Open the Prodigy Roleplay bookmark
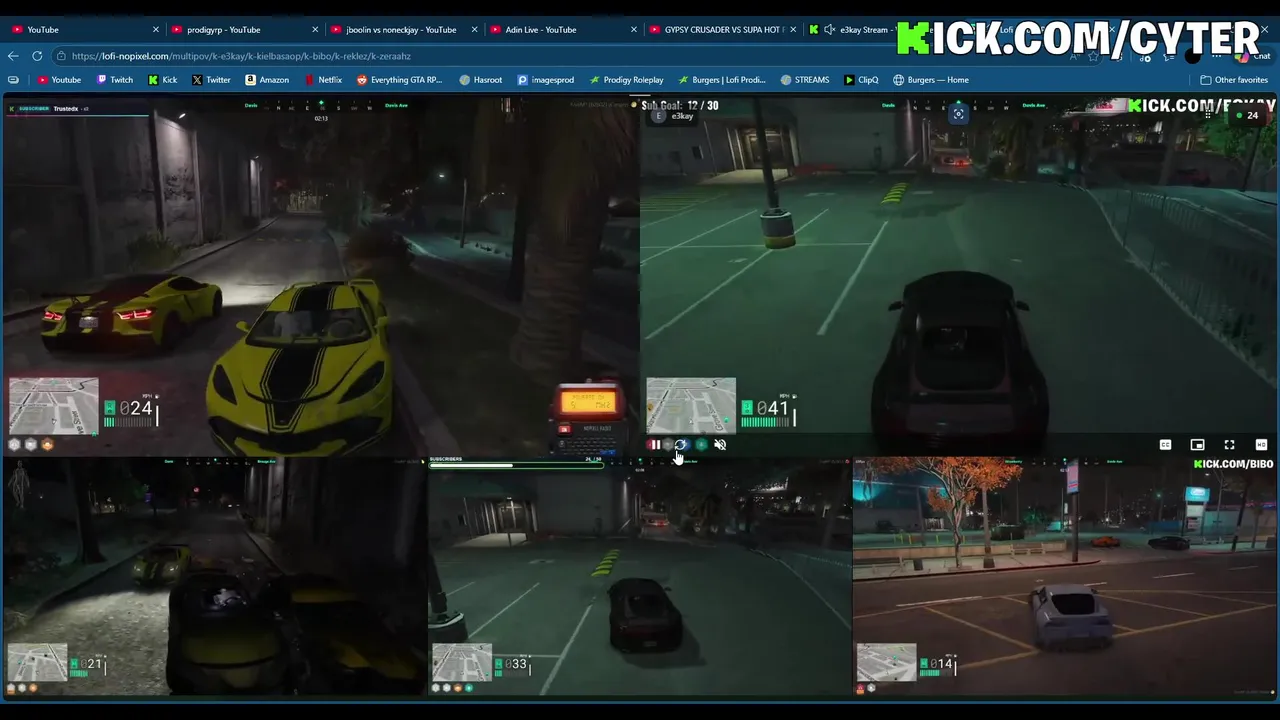This screenshot has width=1280, height=720. coord(626,80)
